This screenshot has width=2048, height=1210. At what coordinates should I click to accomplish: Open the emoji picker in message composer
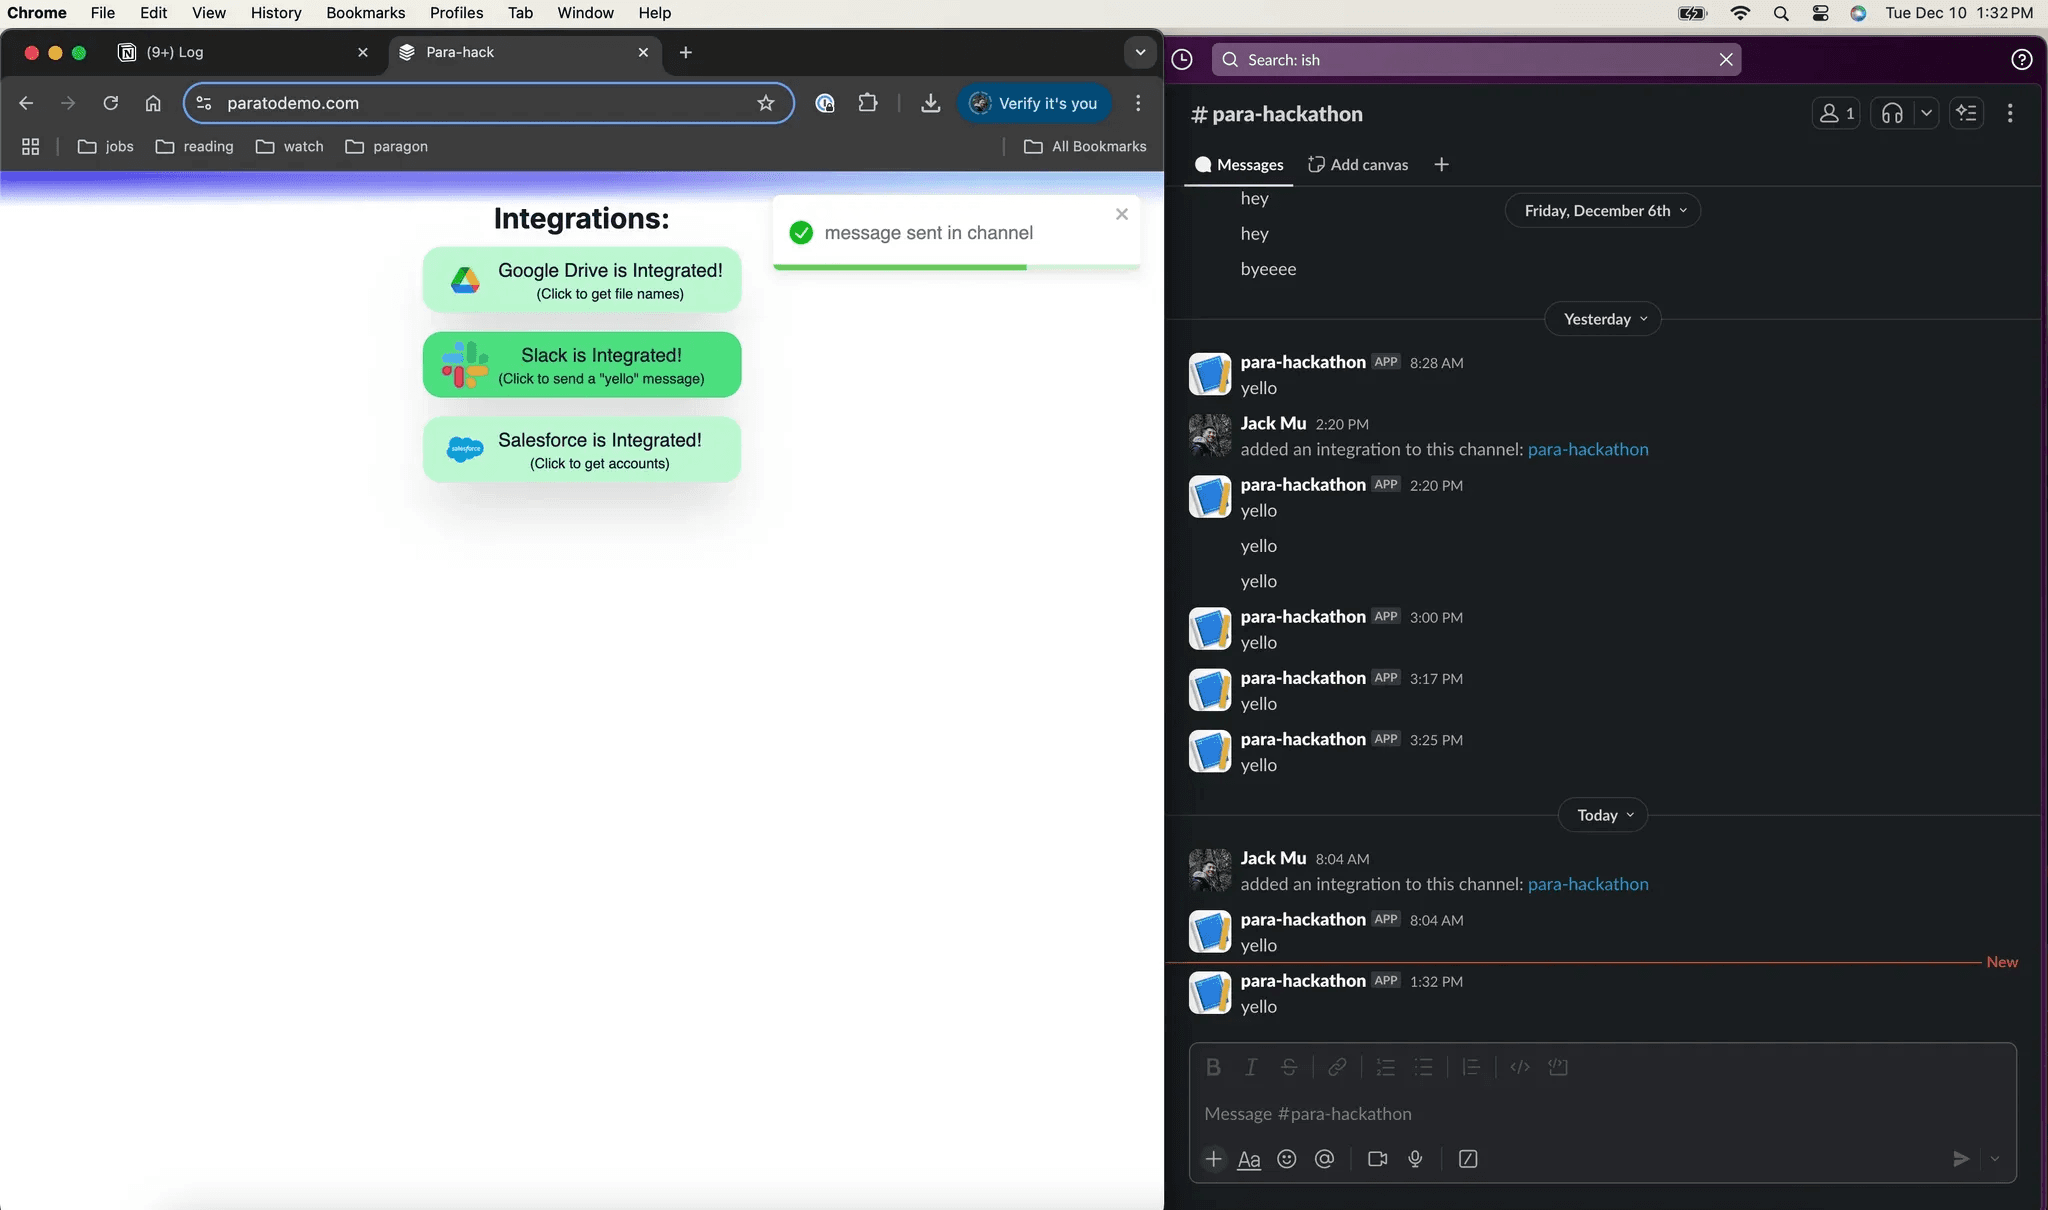(x=1287, y=1159)
